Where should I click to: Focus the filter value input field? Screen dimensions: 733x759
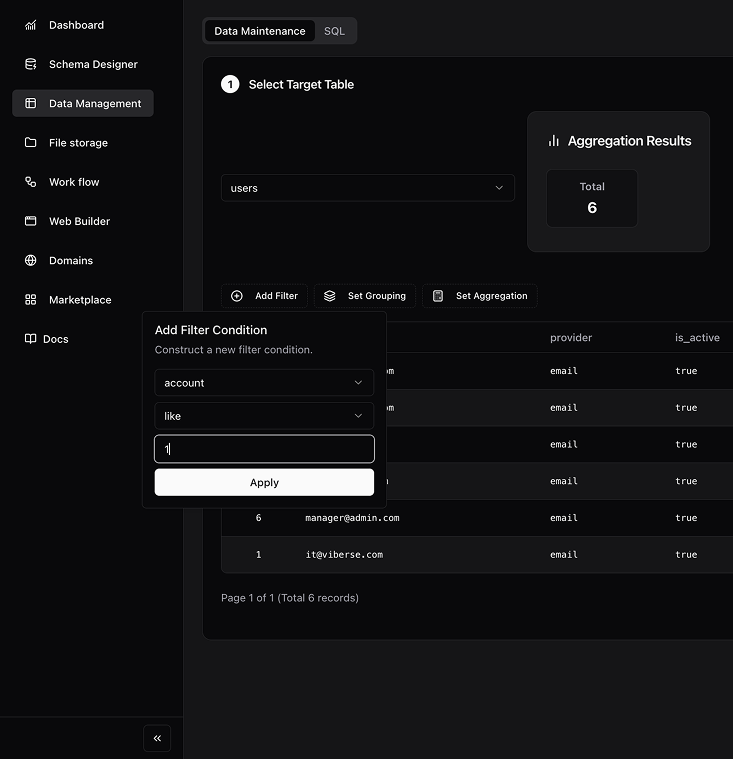pos(264,449)
